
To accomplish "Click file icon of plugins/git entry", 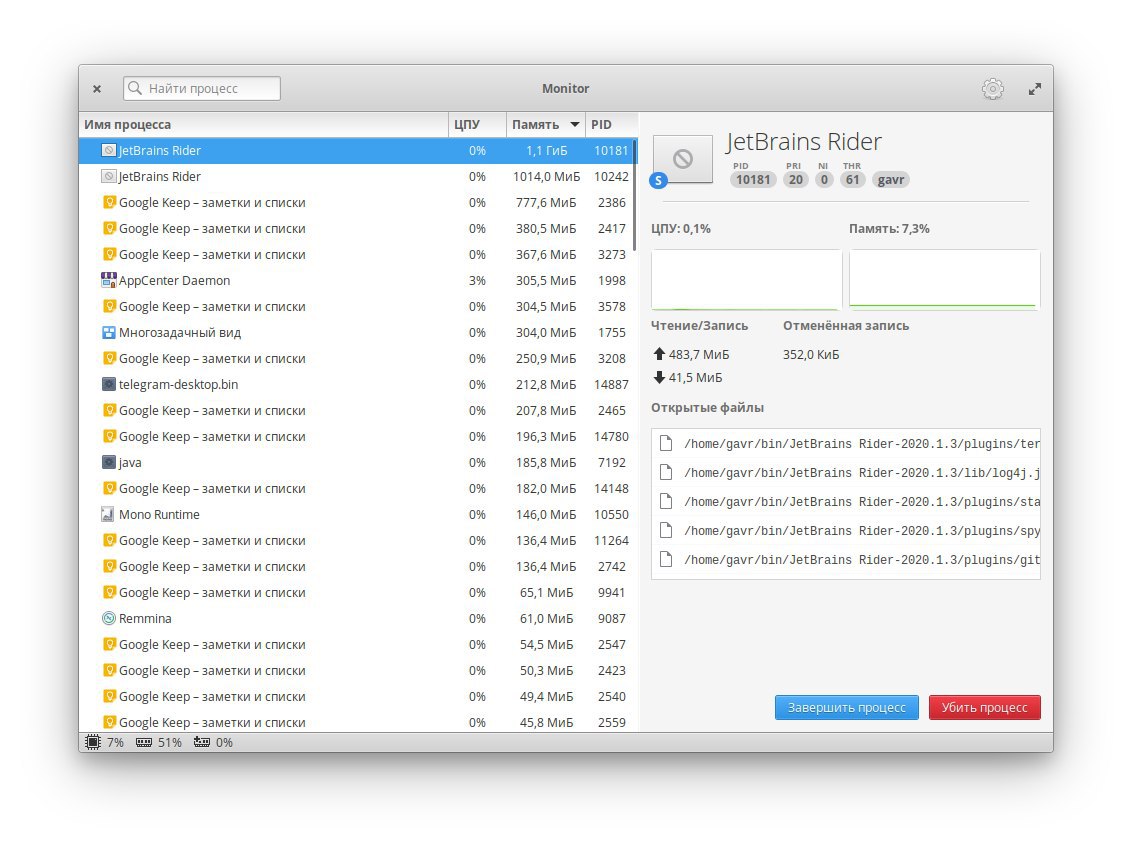I will point(666,559).
